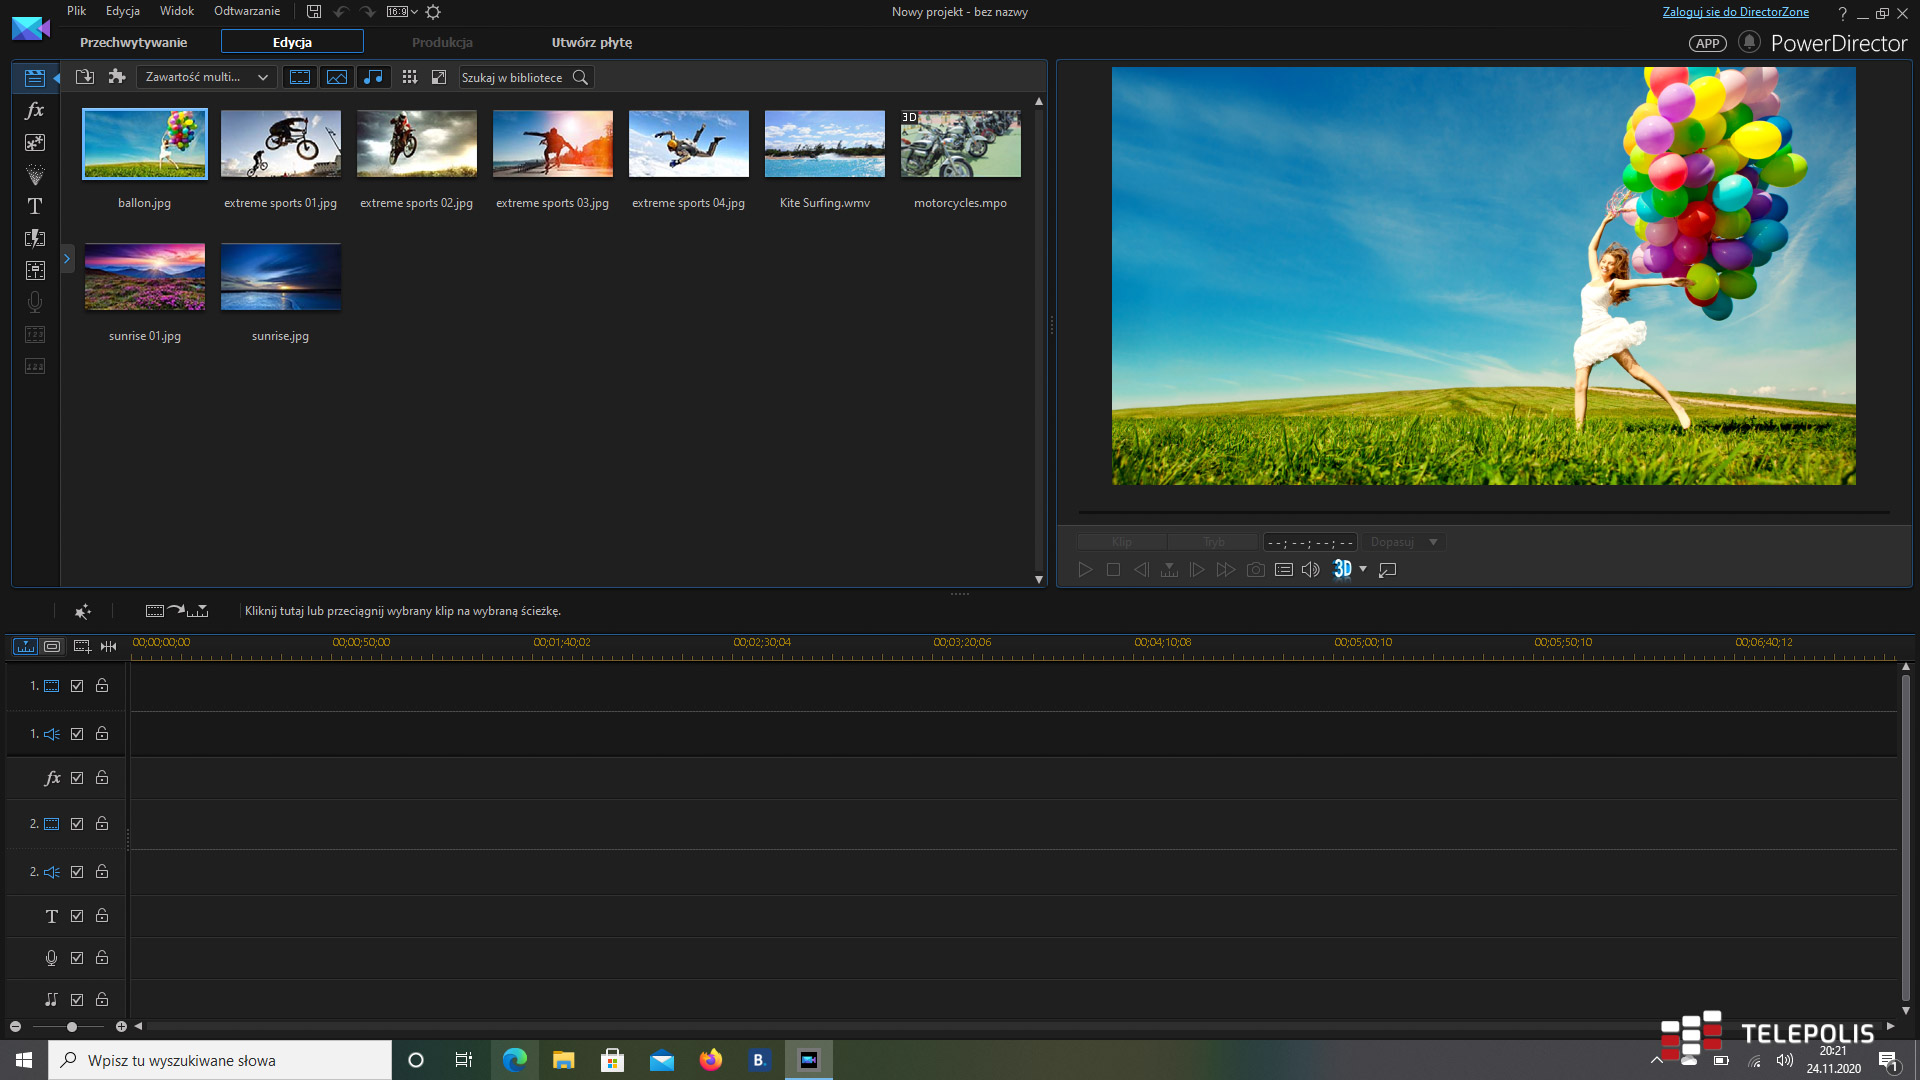Click the magic tools wand icon
1920x1080 pixels.
[83, 611]
